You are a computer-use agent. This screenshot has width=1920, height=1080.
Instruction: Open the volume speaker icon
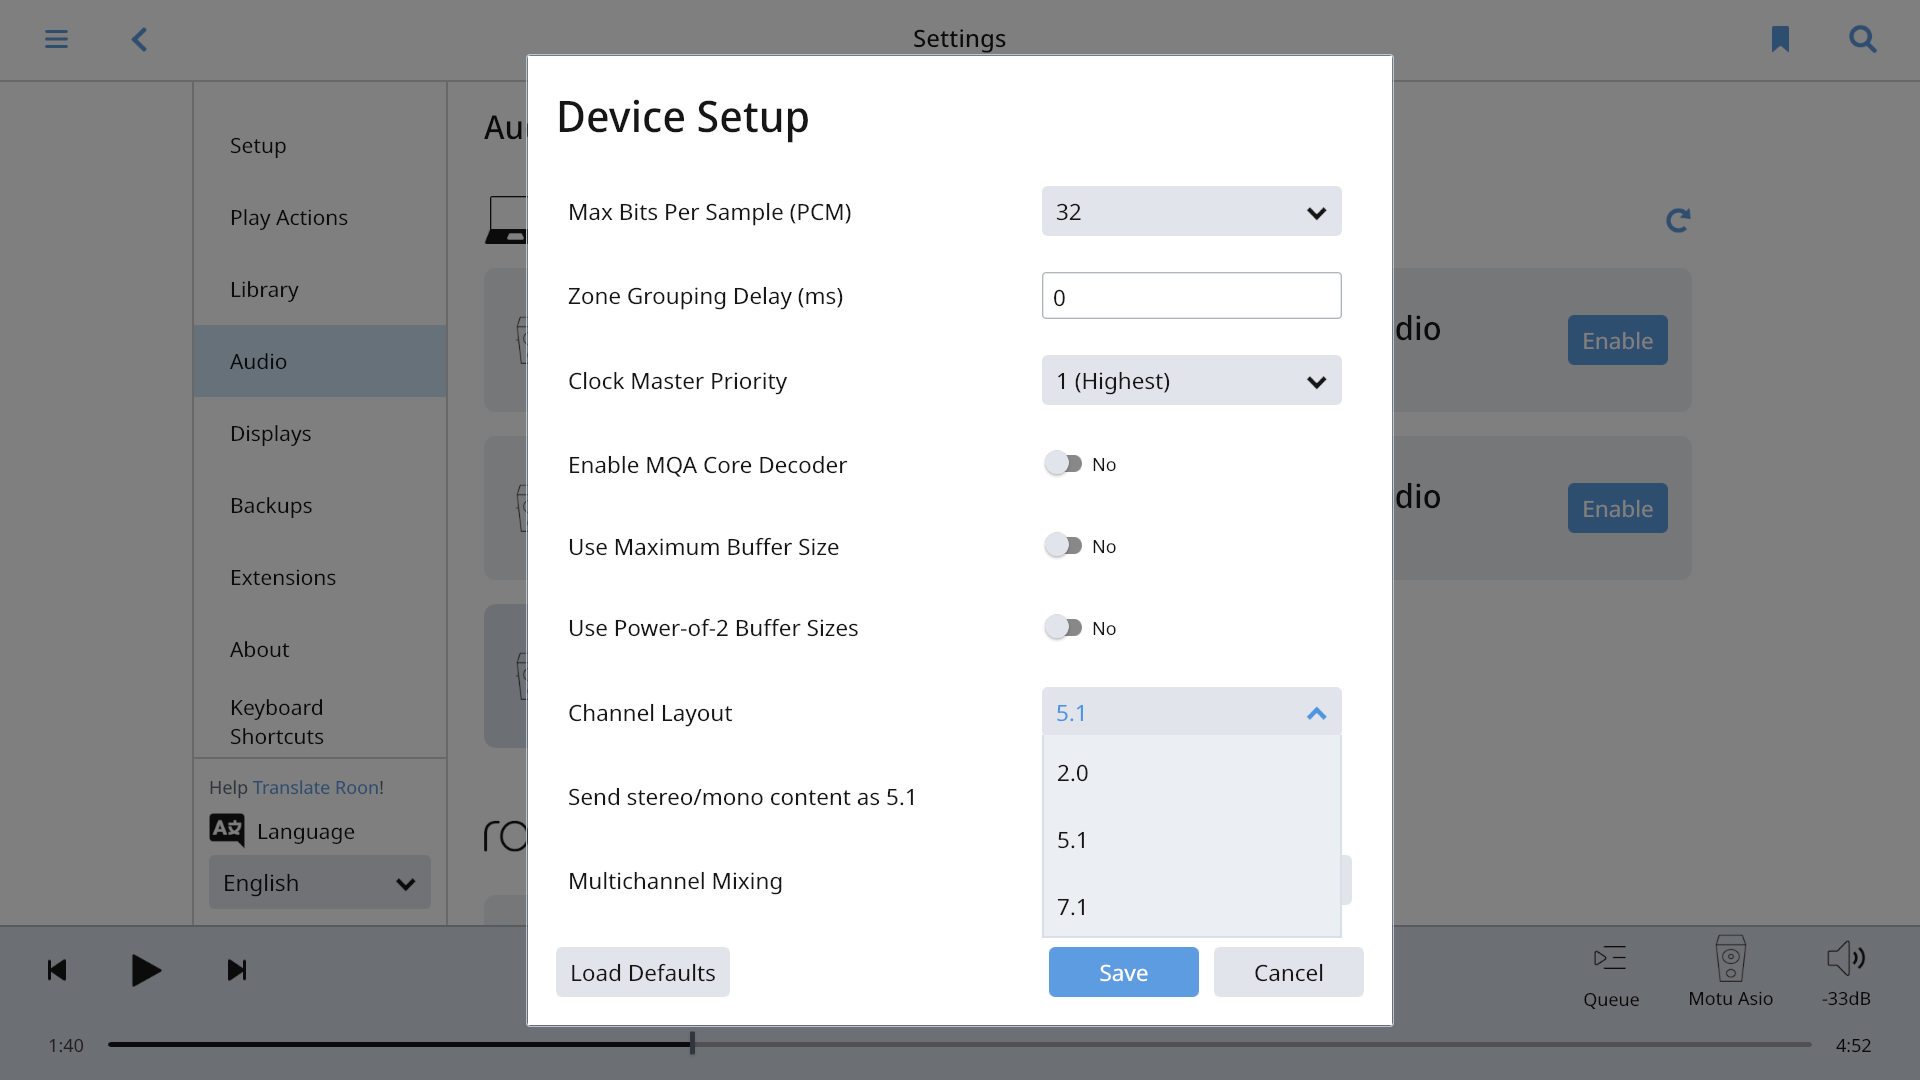coord(1845,959)
